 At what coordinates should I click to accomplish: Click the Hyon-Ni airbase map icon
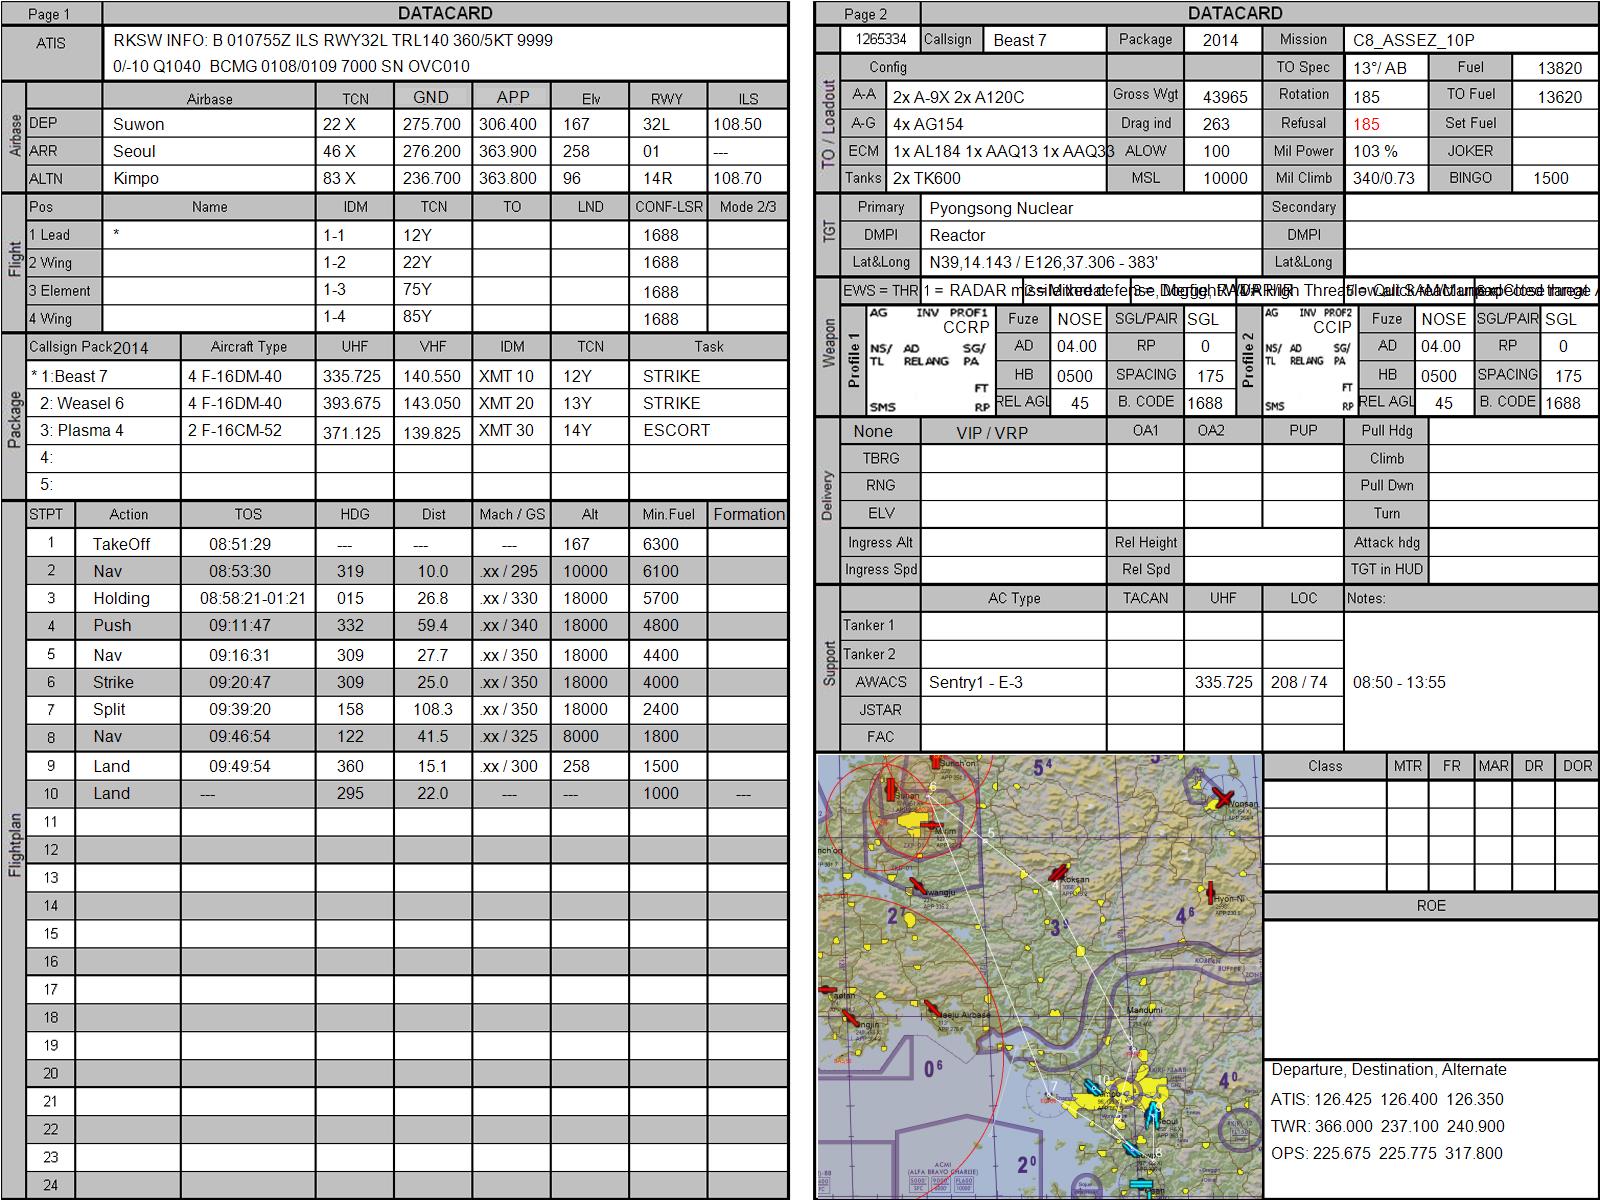[x=1210, y=891]
